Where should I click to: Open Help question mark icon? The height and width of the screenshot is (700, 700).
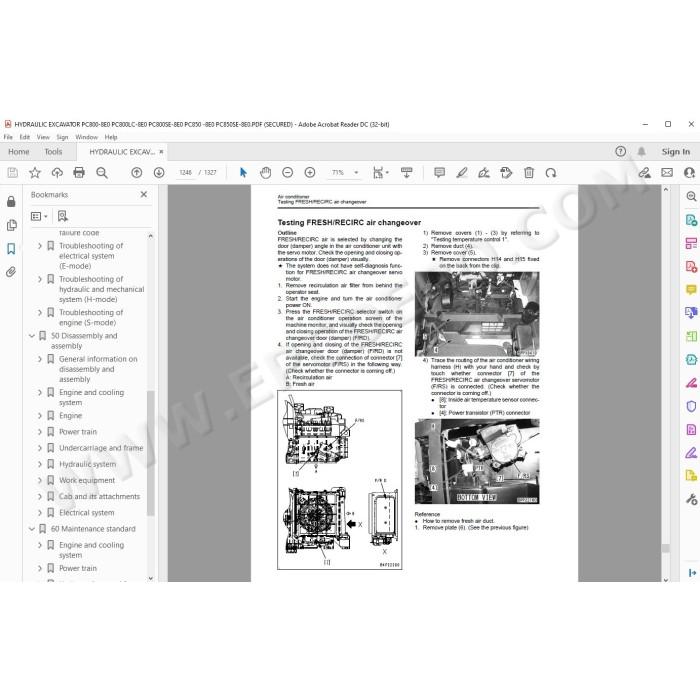point(621,151)
